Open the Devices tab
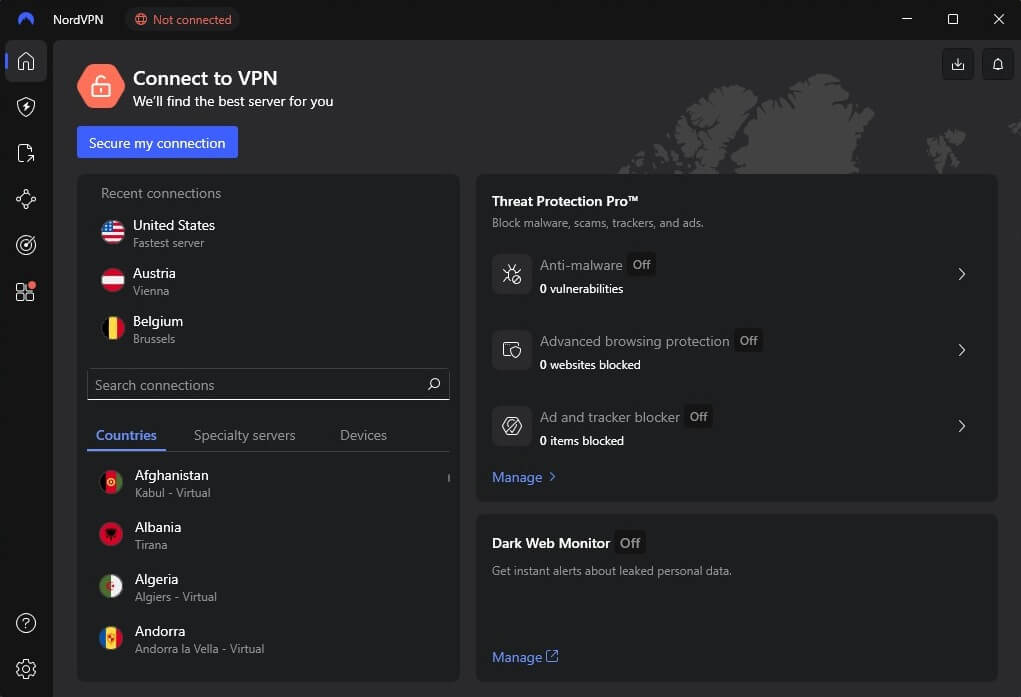The height and width of the screenshot is (697, 1021). pyautogui.click(x=362, y=435)
